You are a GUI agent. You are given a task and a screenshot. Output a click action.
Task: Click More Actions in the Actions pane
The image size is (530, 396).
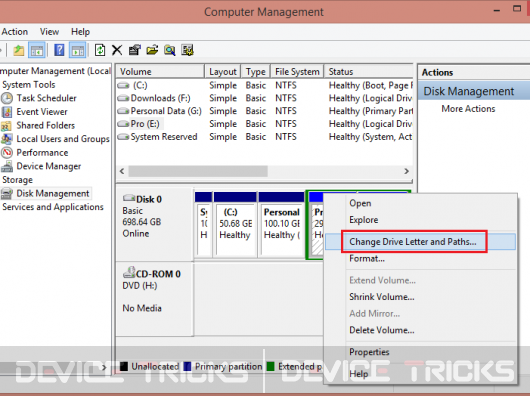pos(468,109)
